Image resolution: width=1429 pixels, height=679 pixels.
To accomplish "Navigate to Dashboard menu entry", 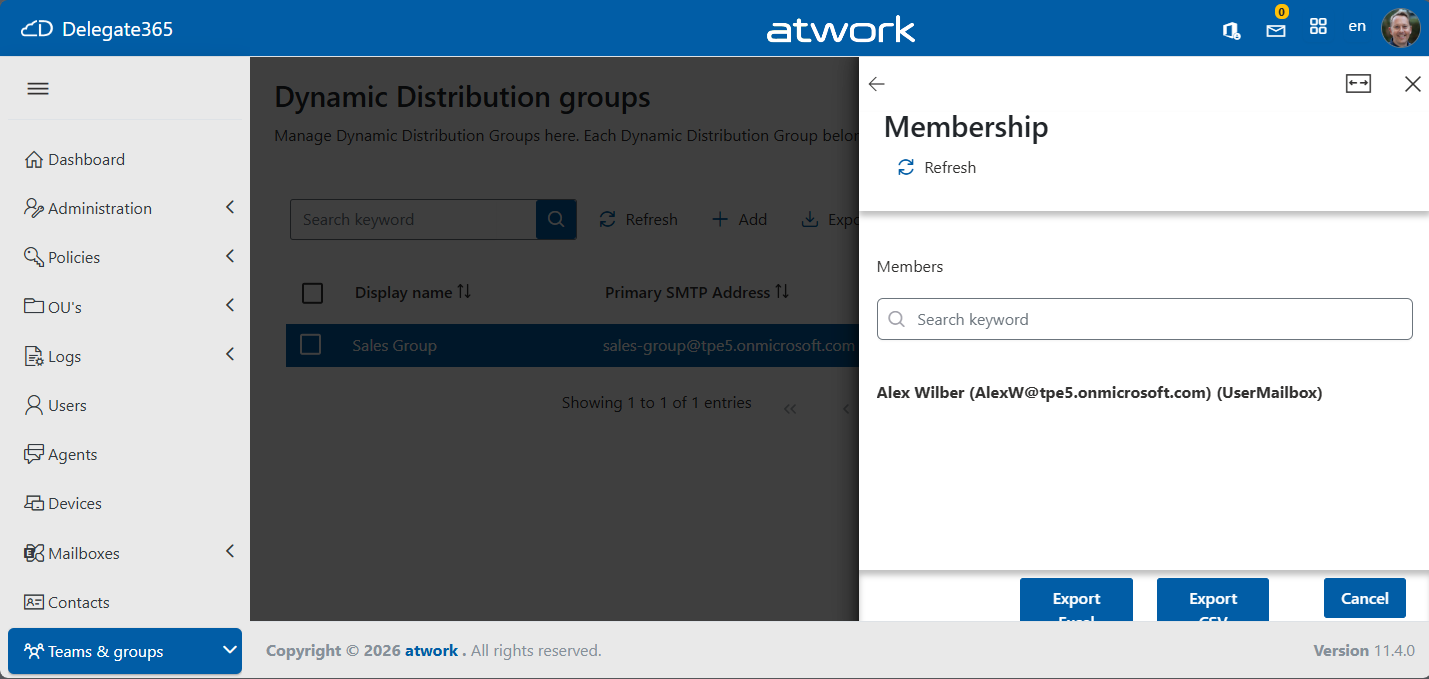I will pos(86,160).
